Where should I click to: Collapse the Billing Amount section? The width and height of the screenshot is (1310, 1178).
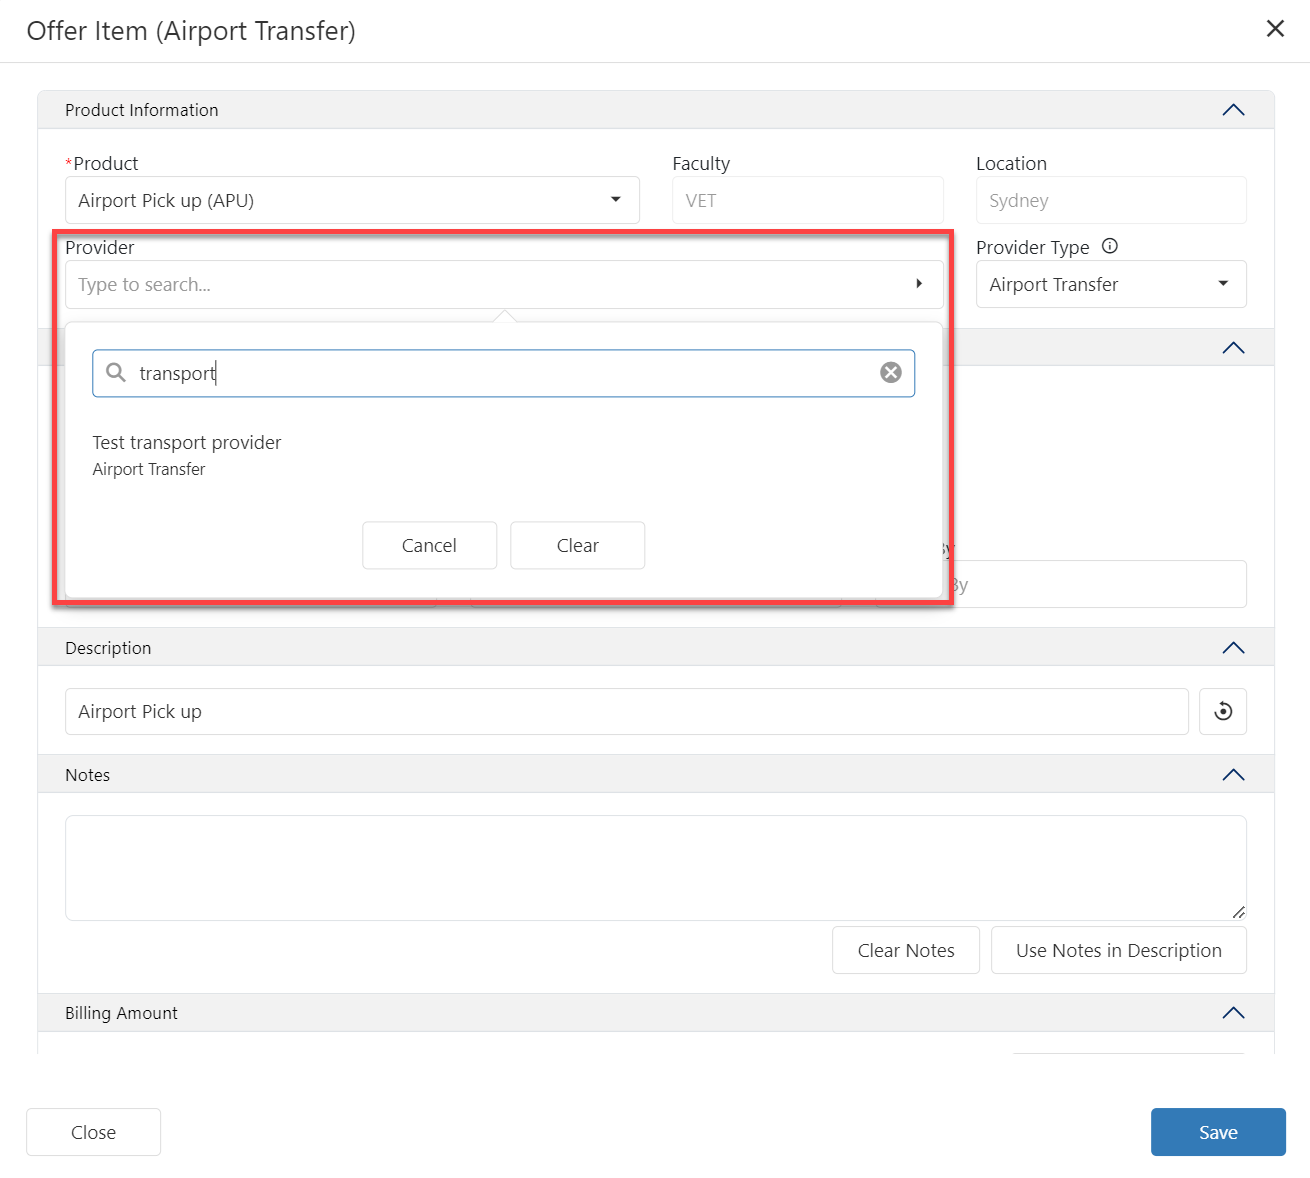pos(1233,1013)
